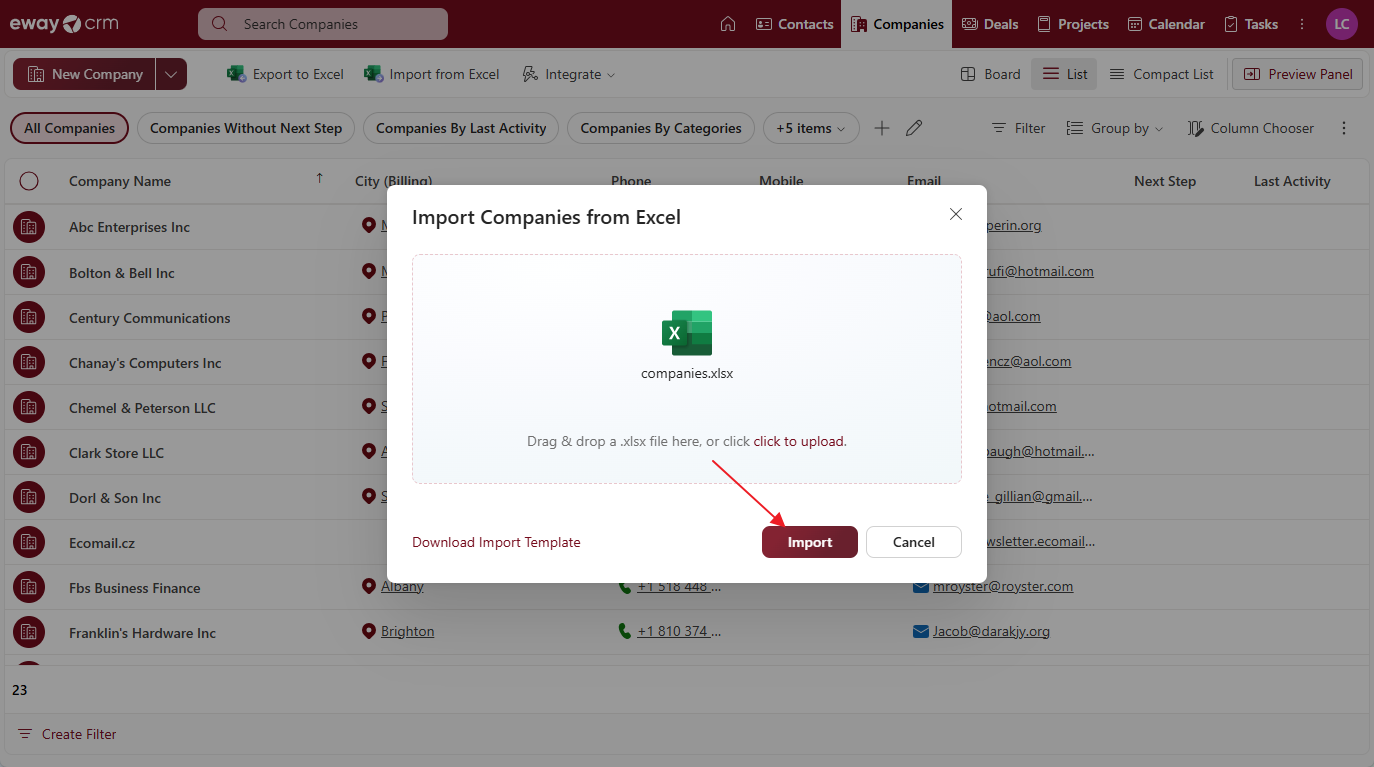The image size is (1374, 767).
Task: Click company icon for Dorl & Son Inc
Action: [29, 498]
